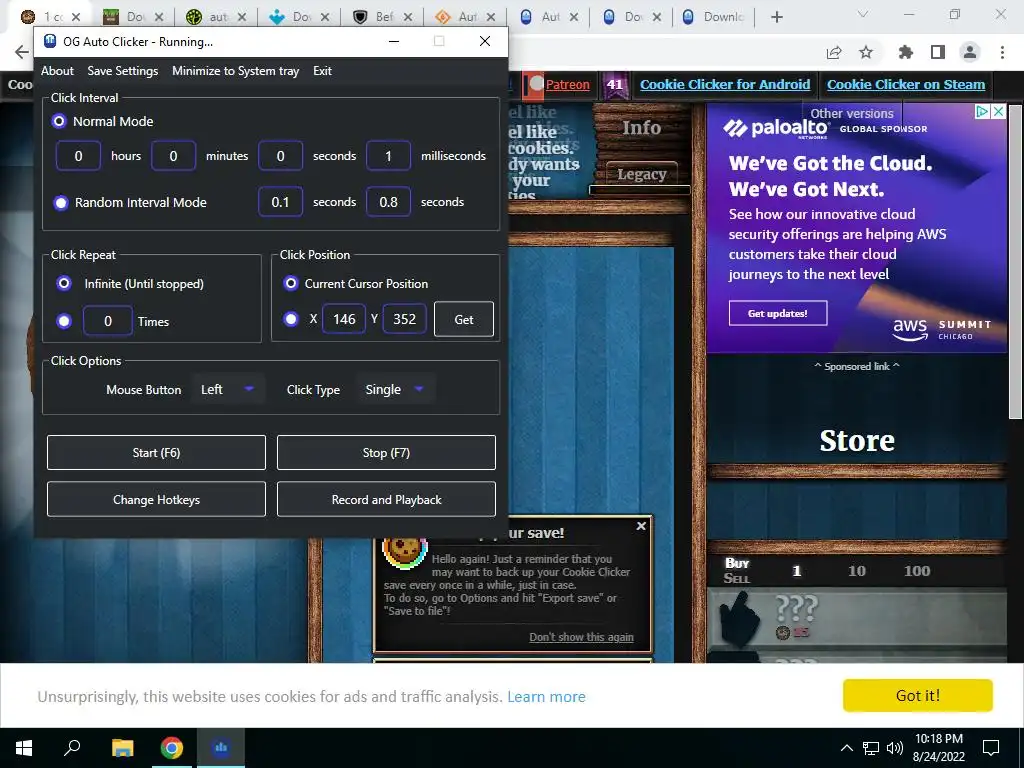Screen dimensions: 1024x768
Task: Open Record and Playback
Action: pyautogui.click(x=386, y=500)
